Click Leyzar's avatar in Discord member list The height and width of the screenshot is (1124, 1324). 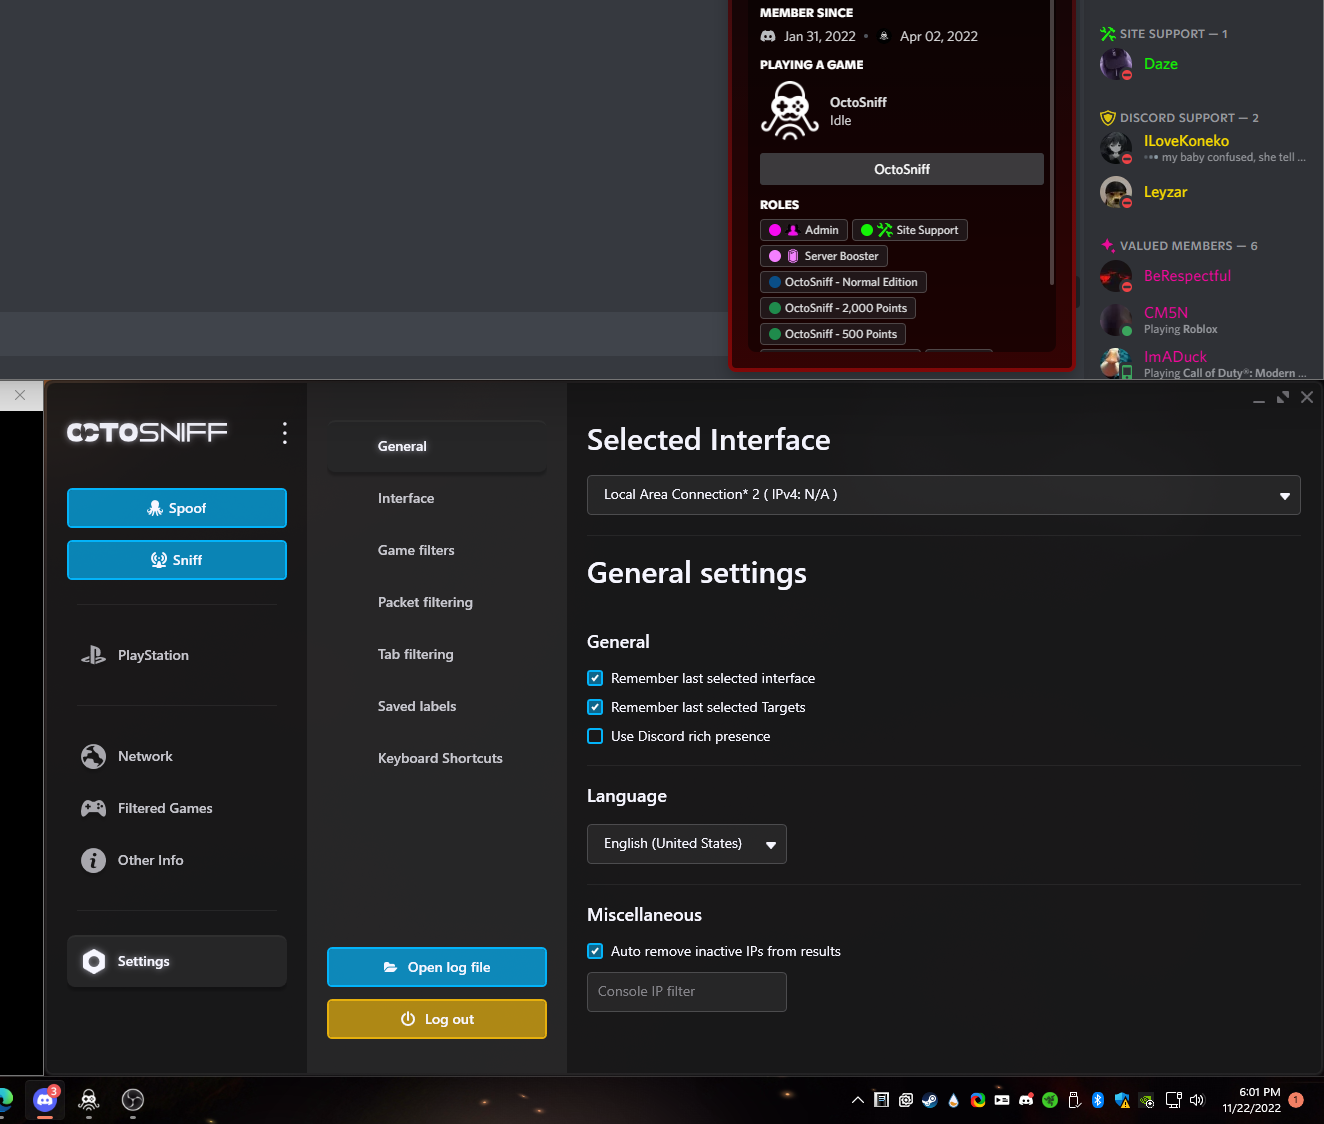pyautogui.click(x=1116, y=192)
